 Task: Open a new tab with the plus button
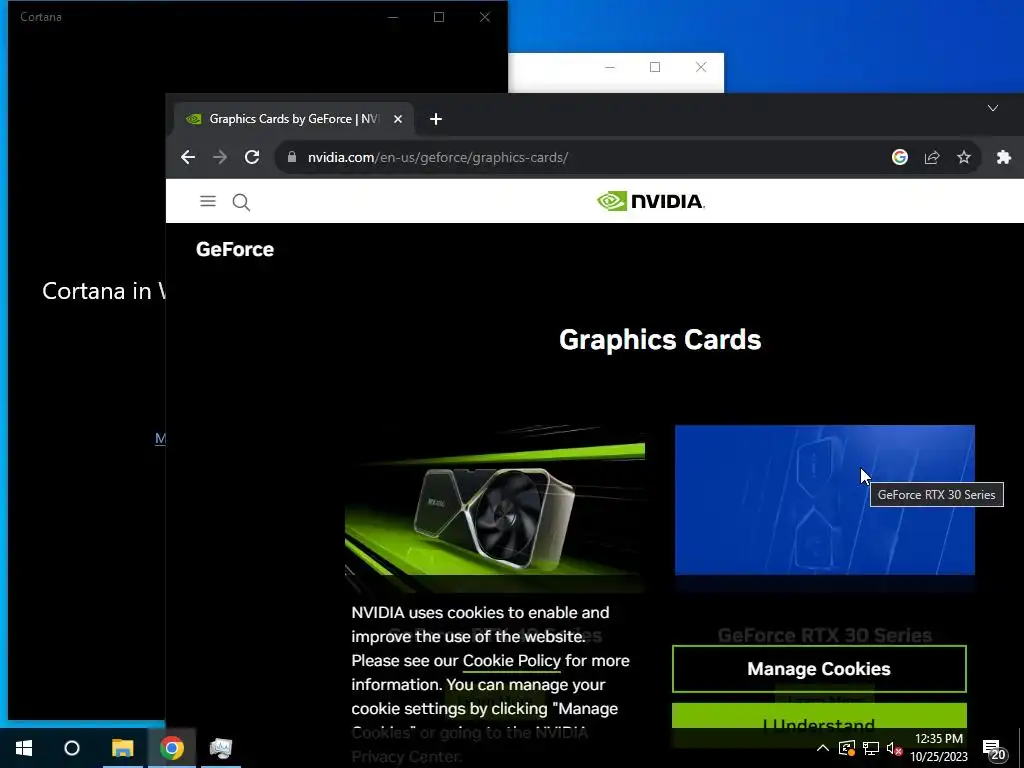coord(436,119)
